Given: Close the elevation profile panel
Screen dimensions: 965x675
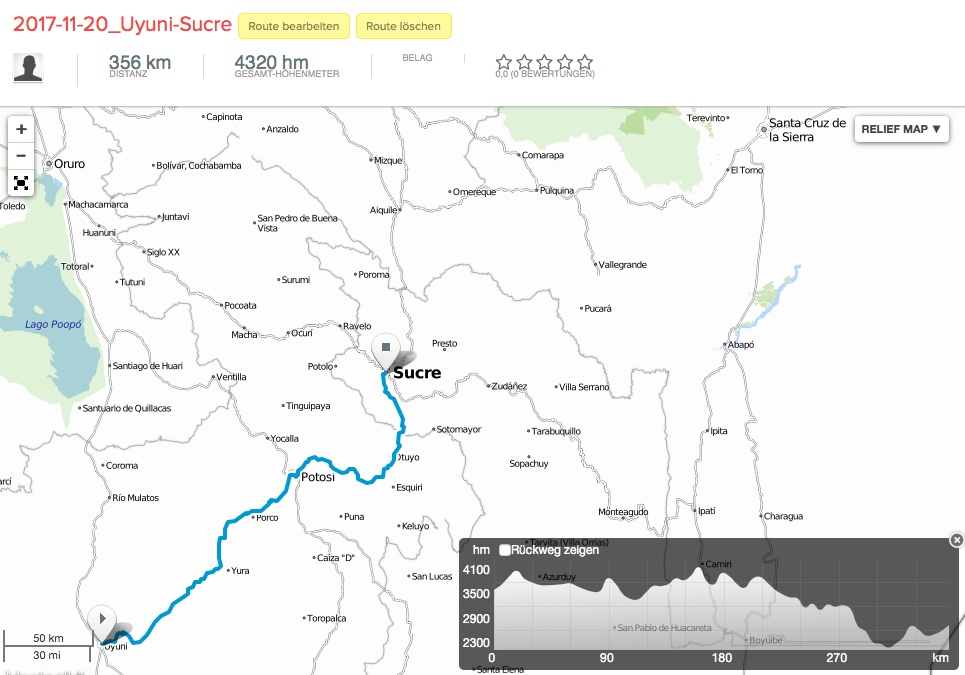Looking at the screenshot, I should 956,540.
